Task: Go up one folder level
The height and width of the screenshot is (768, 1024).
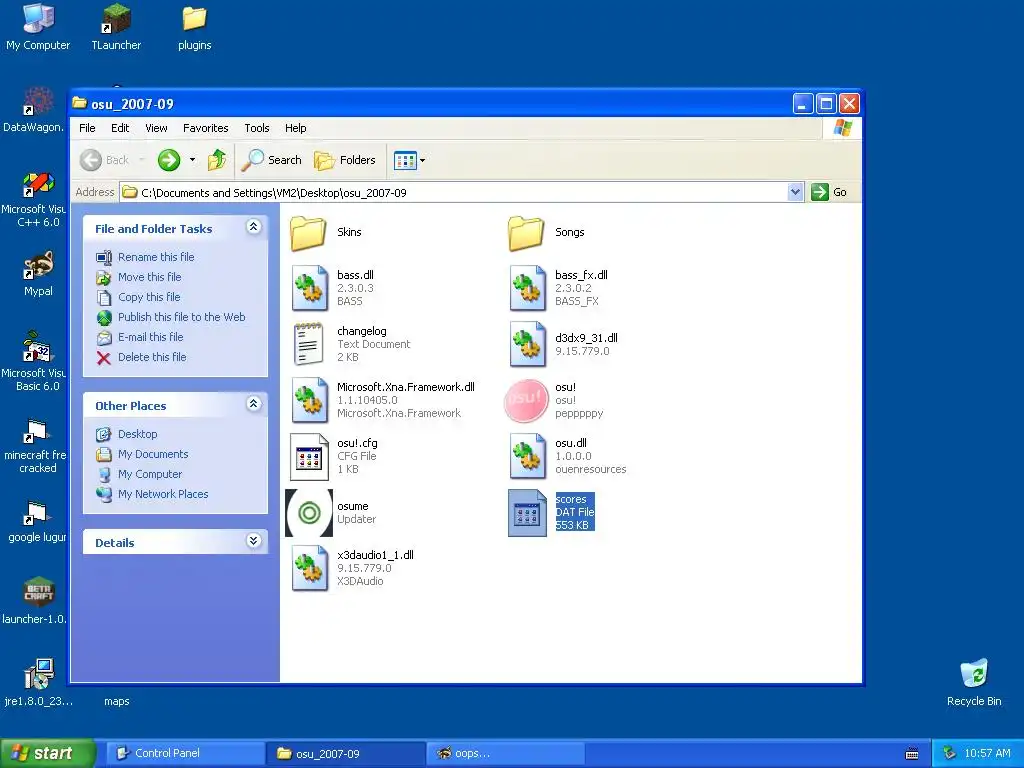Action: click(x=217, y=160)
